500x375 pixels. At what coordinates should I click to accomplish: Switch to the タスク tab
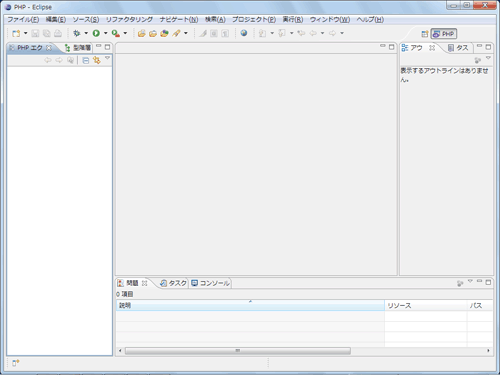point(173,283)
